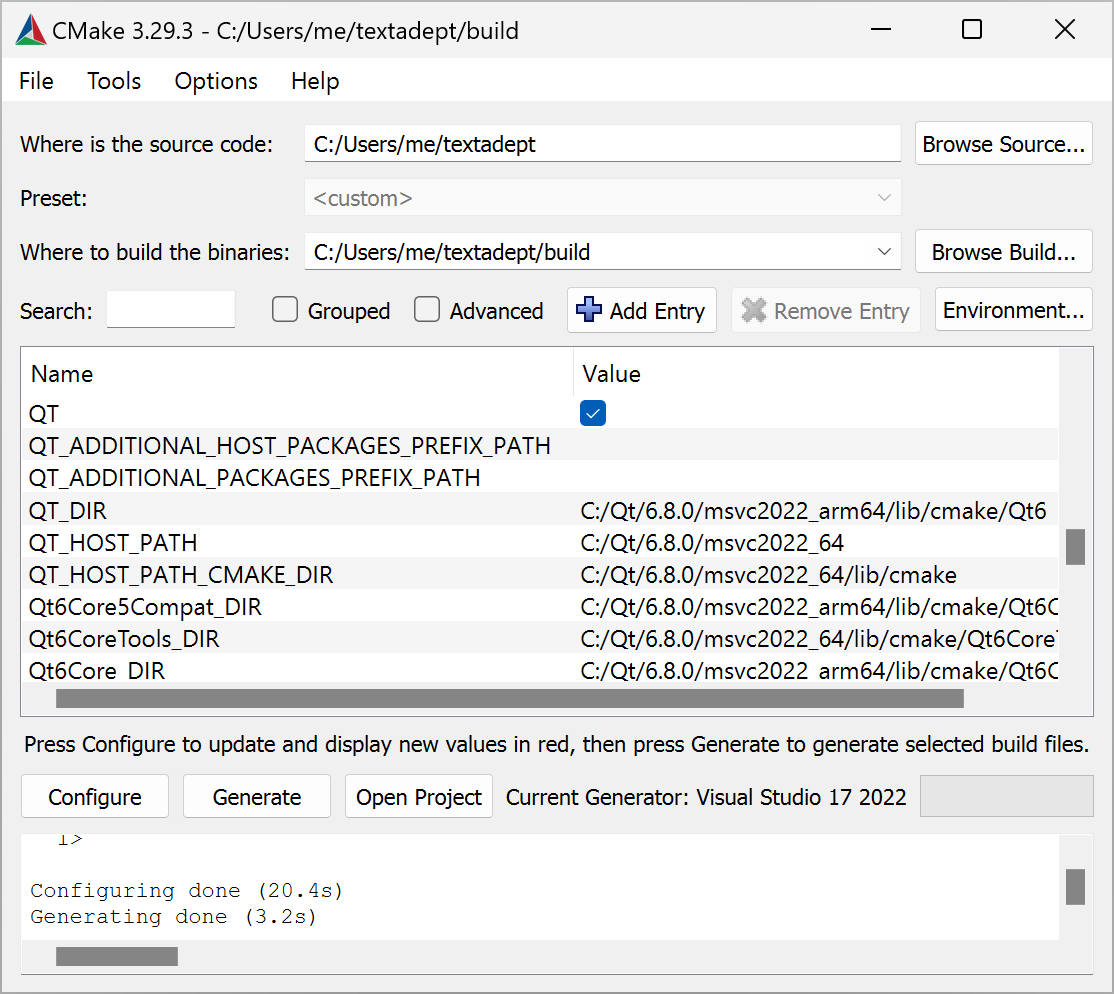Viewport: 1114px width, 994px height.
Task: Expand the build binaries path dropdown
Action: pyautogui.click(x=884, y=252)
